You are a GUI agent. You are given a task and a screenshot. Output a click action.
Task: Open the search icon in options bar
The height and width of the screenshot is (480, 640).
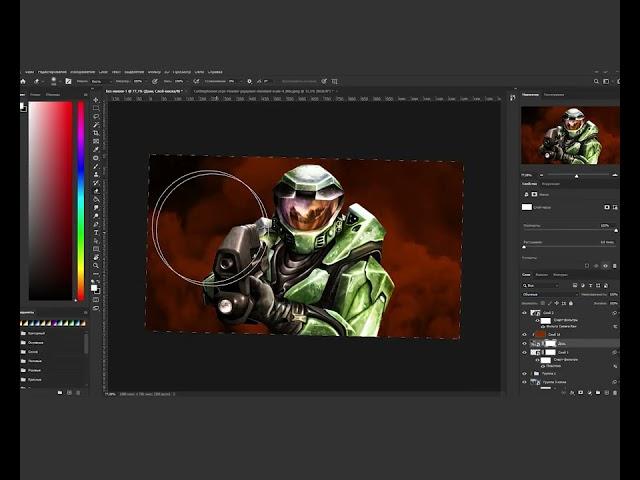596,81
